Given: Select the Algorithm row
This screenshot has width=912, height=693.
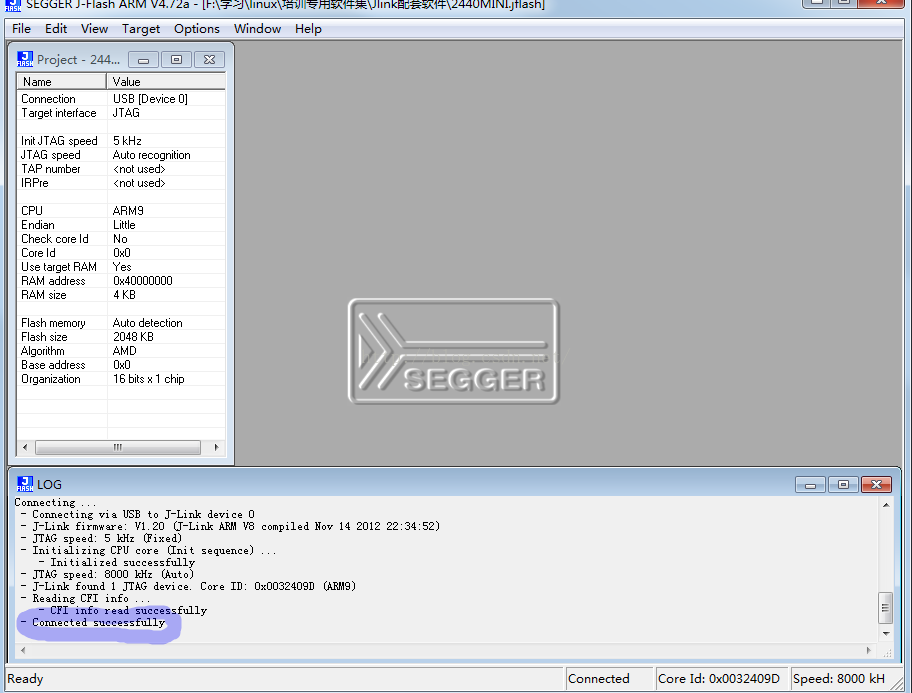Looking at the screenshot, I should tap(121, 350).
